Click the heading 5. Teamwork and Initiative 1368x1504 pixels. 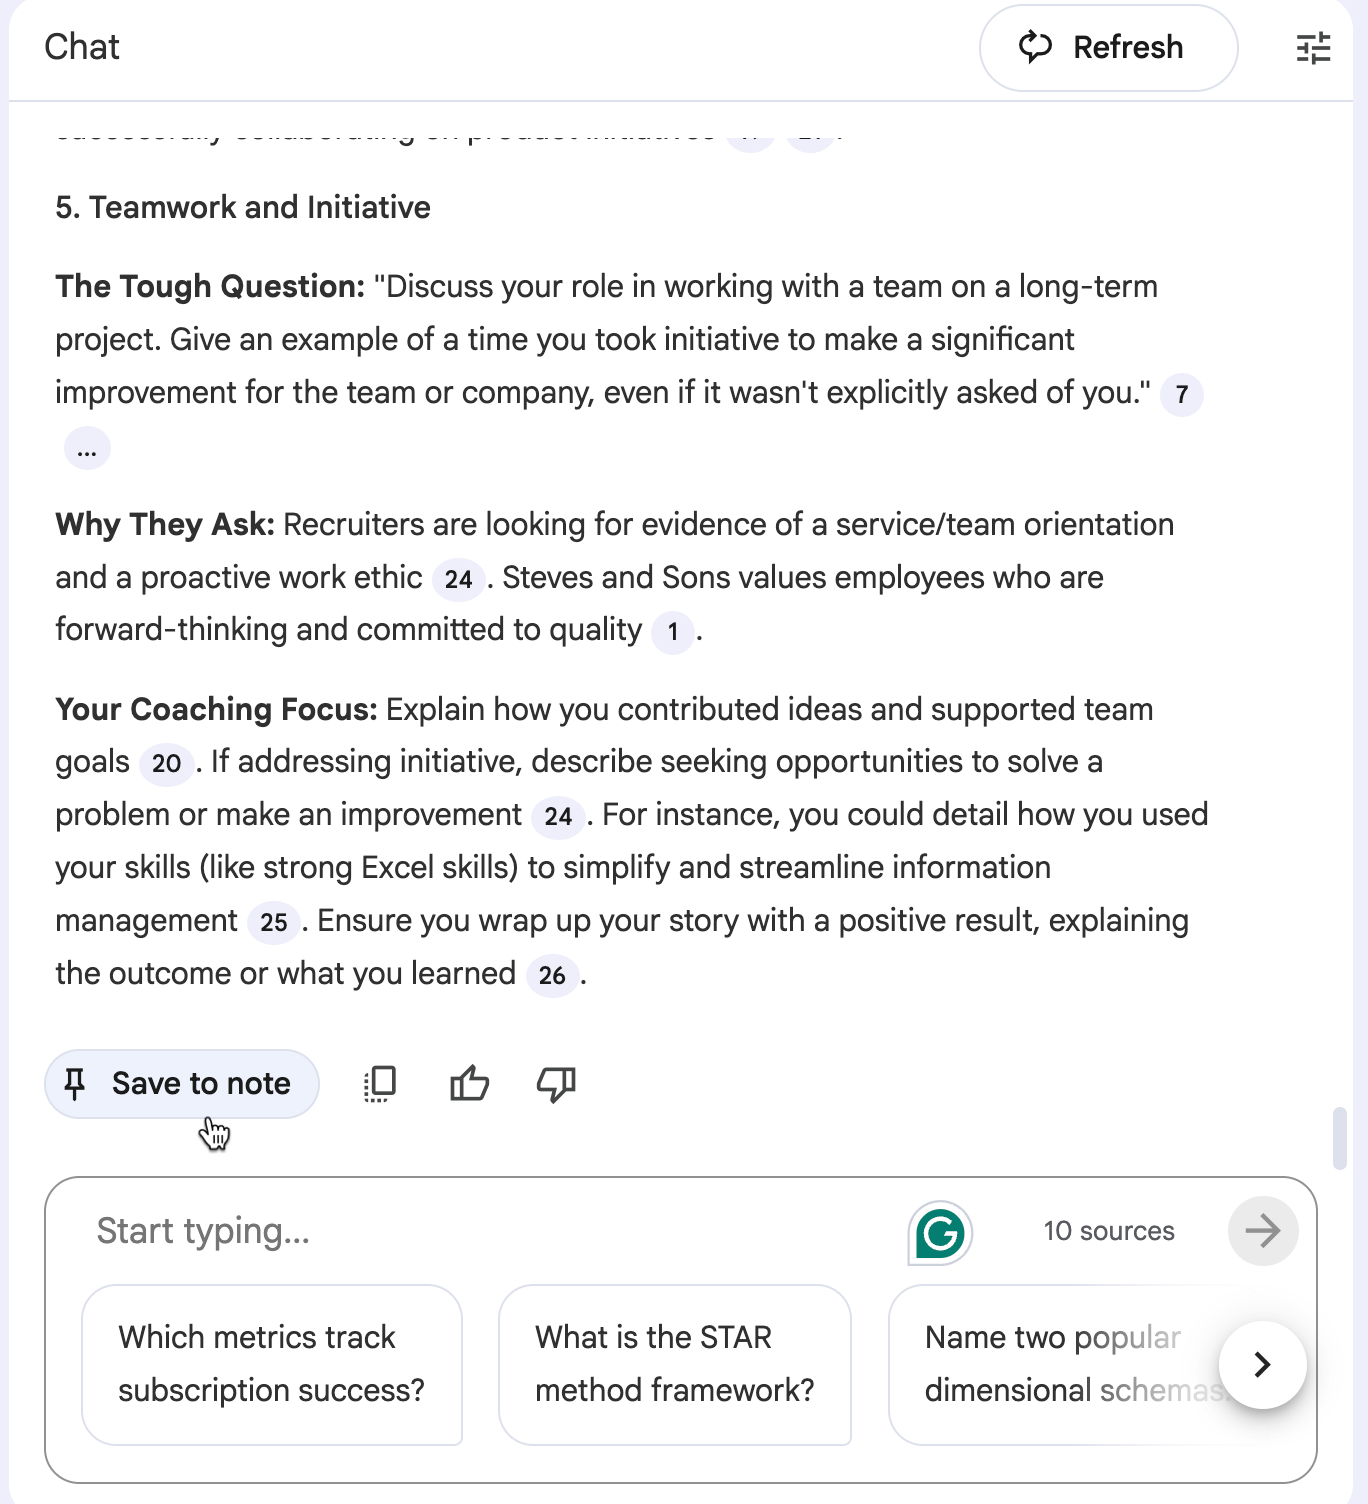(x=243, y=207)
